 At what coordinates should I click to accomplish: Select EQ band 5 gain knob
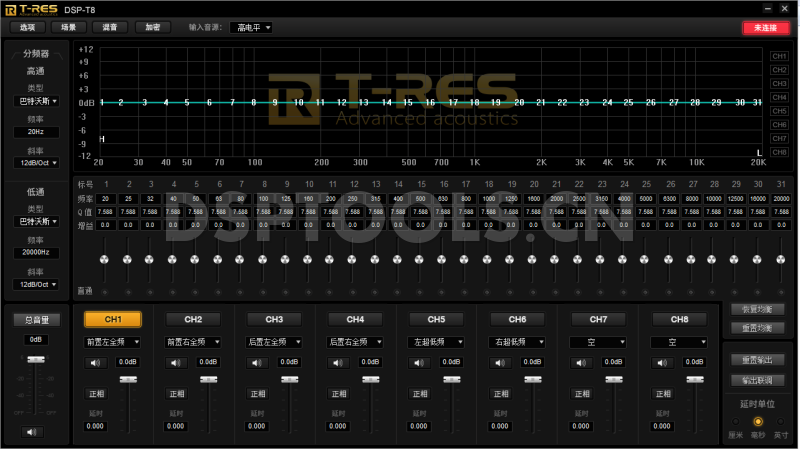click(194, 260)
